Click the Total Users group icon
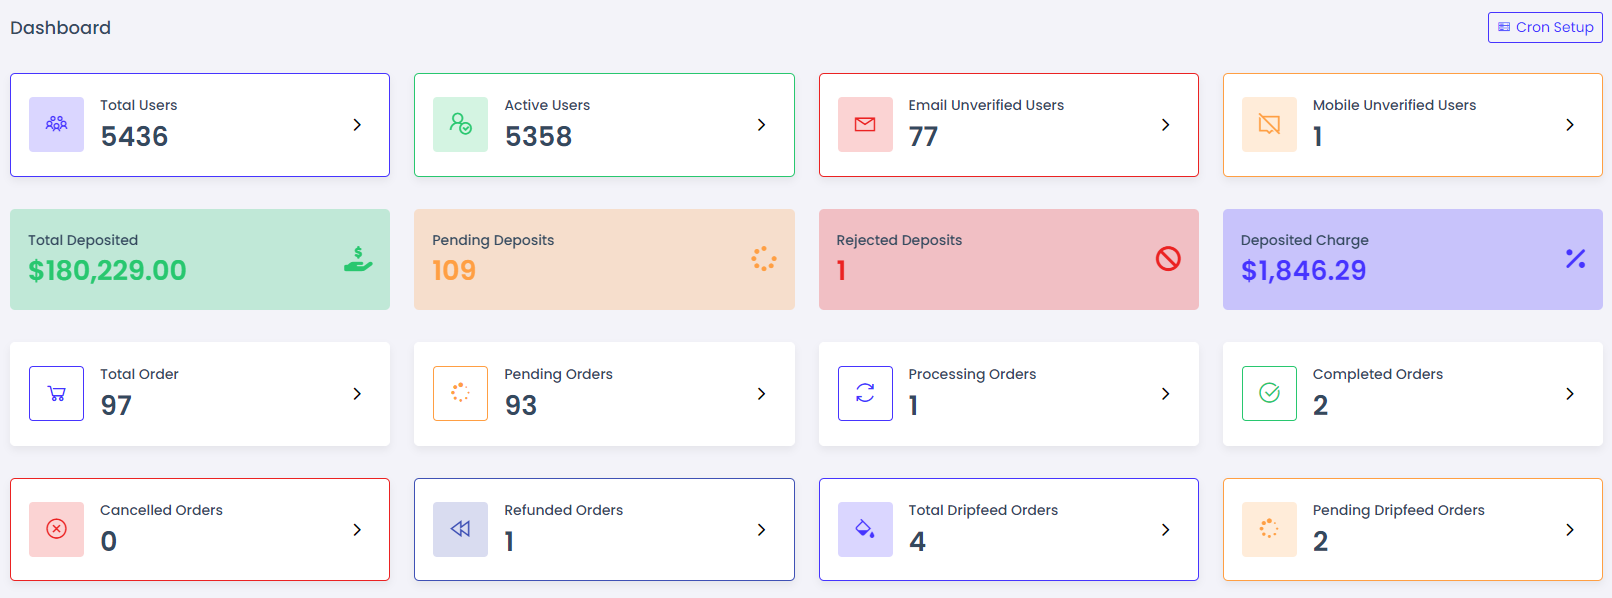This screenshot has width=1612, height=598. 56,124
